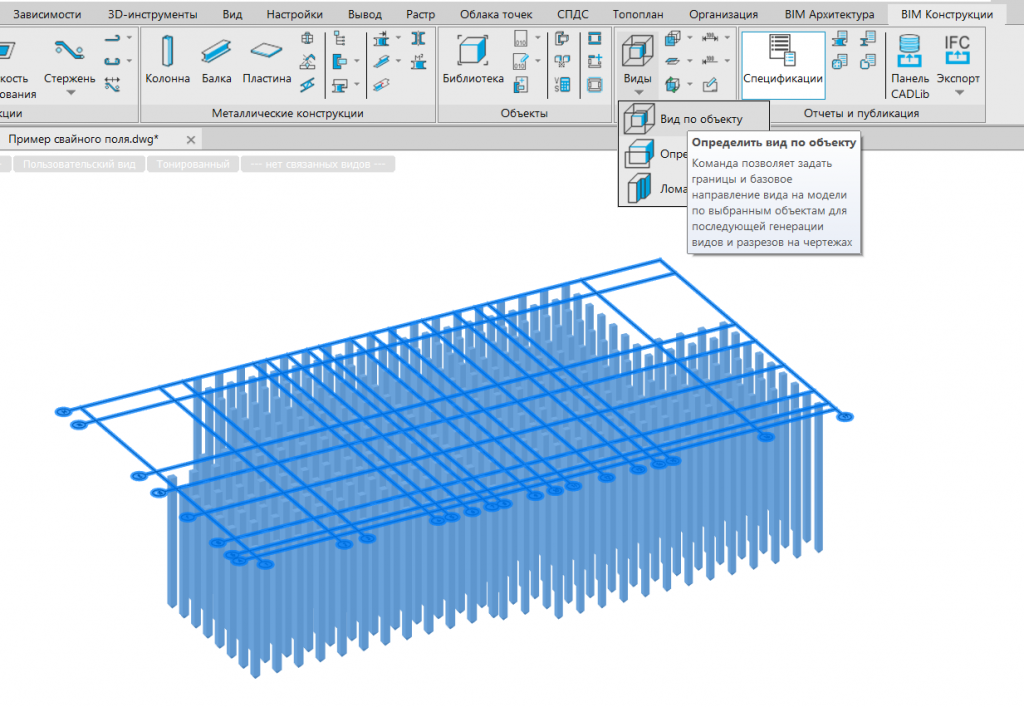Click the Пользовательский вид view label

click(x=79, y=164)
